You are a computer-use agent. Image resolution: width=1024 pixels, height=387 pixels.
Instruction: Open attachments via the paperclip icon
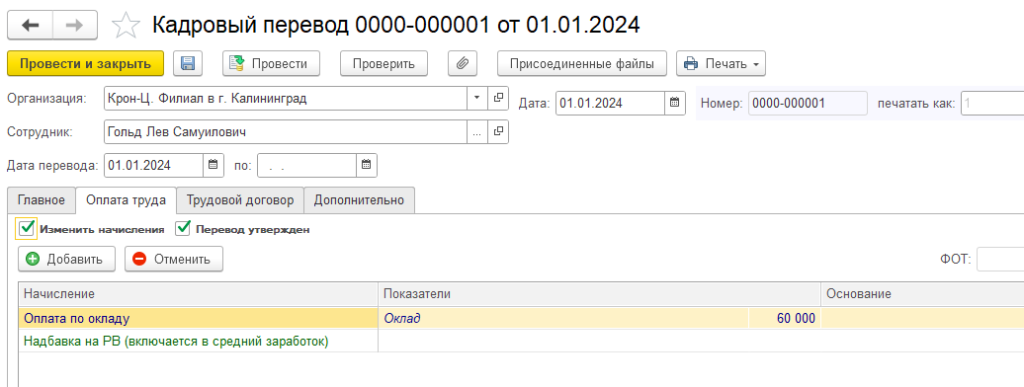pos(462,63)
